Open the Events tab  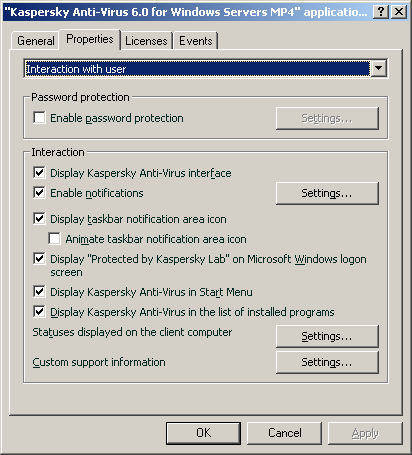[x=196, y=41]
